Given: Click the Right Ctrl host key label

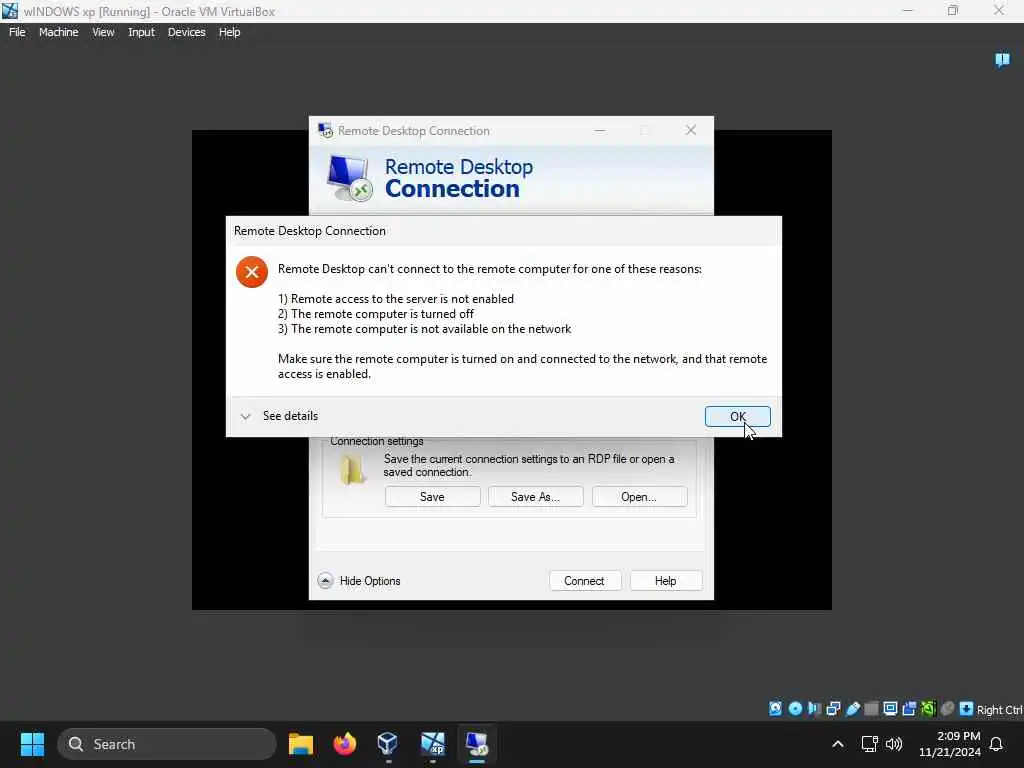Looking at the screenshot, I should pyautogui.click(x=999, y=710).
